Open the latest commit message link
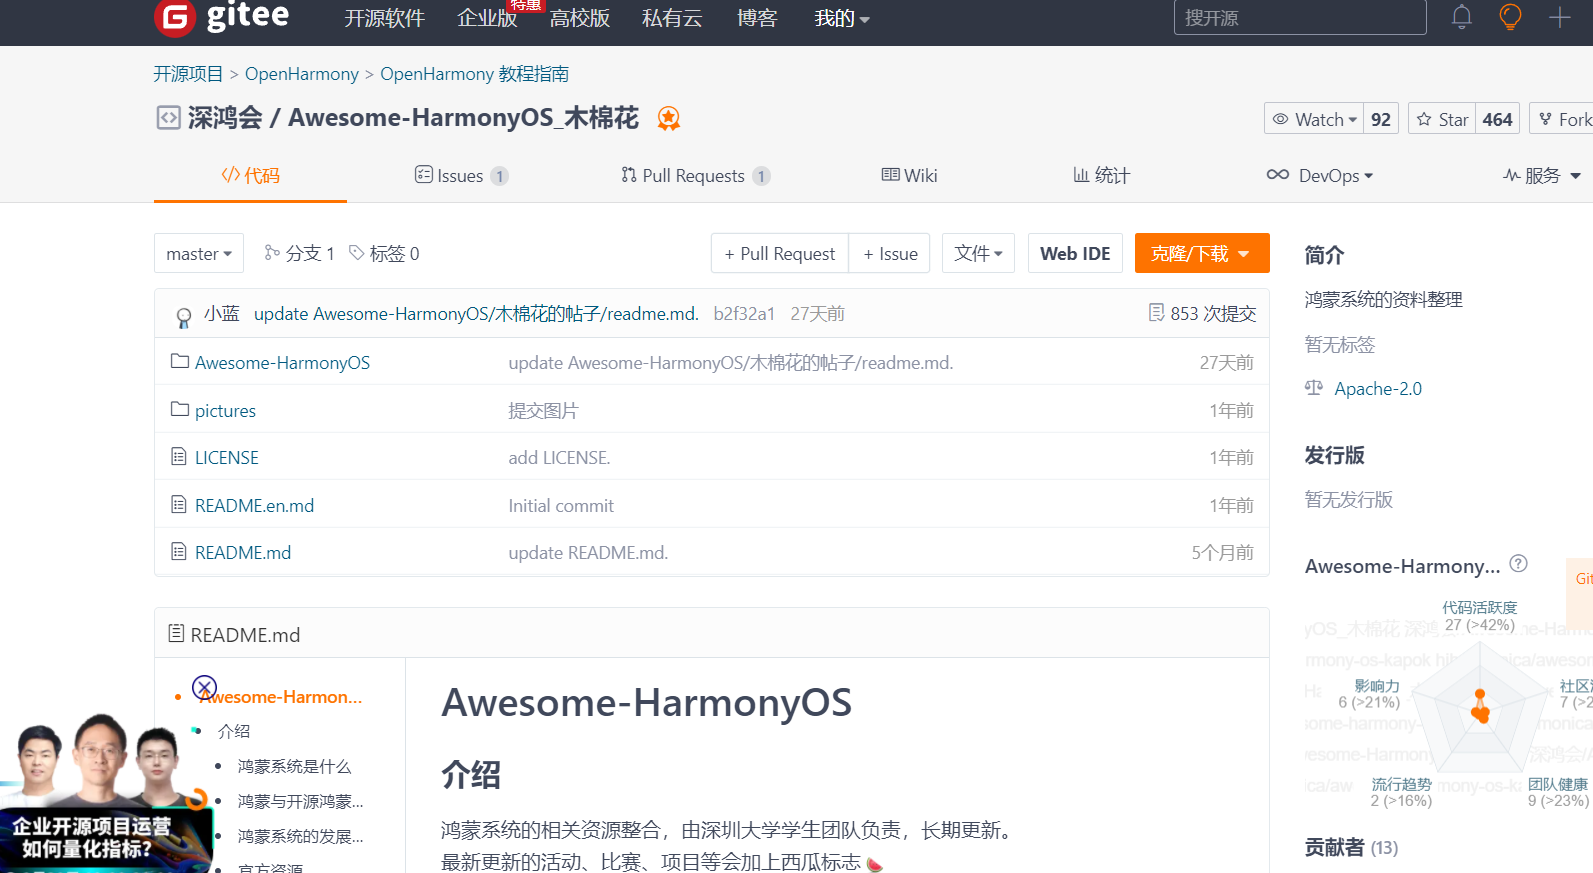This screenshot has height=873, width=1593. click(x=476, y=314)
